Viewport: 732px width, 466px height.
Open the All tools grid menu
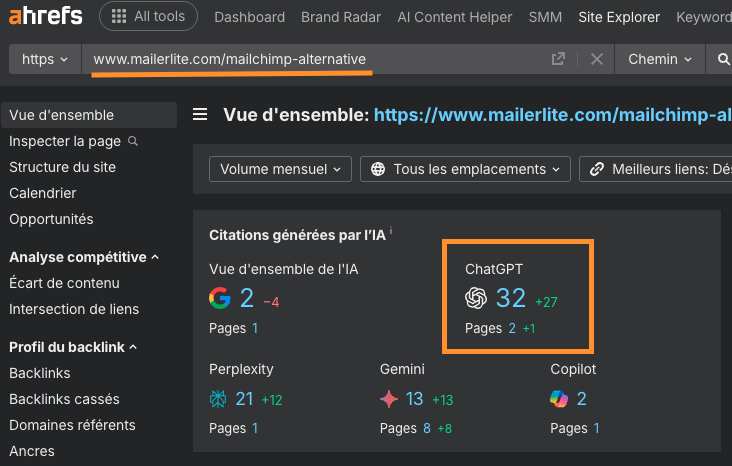[x=148, y=16]
